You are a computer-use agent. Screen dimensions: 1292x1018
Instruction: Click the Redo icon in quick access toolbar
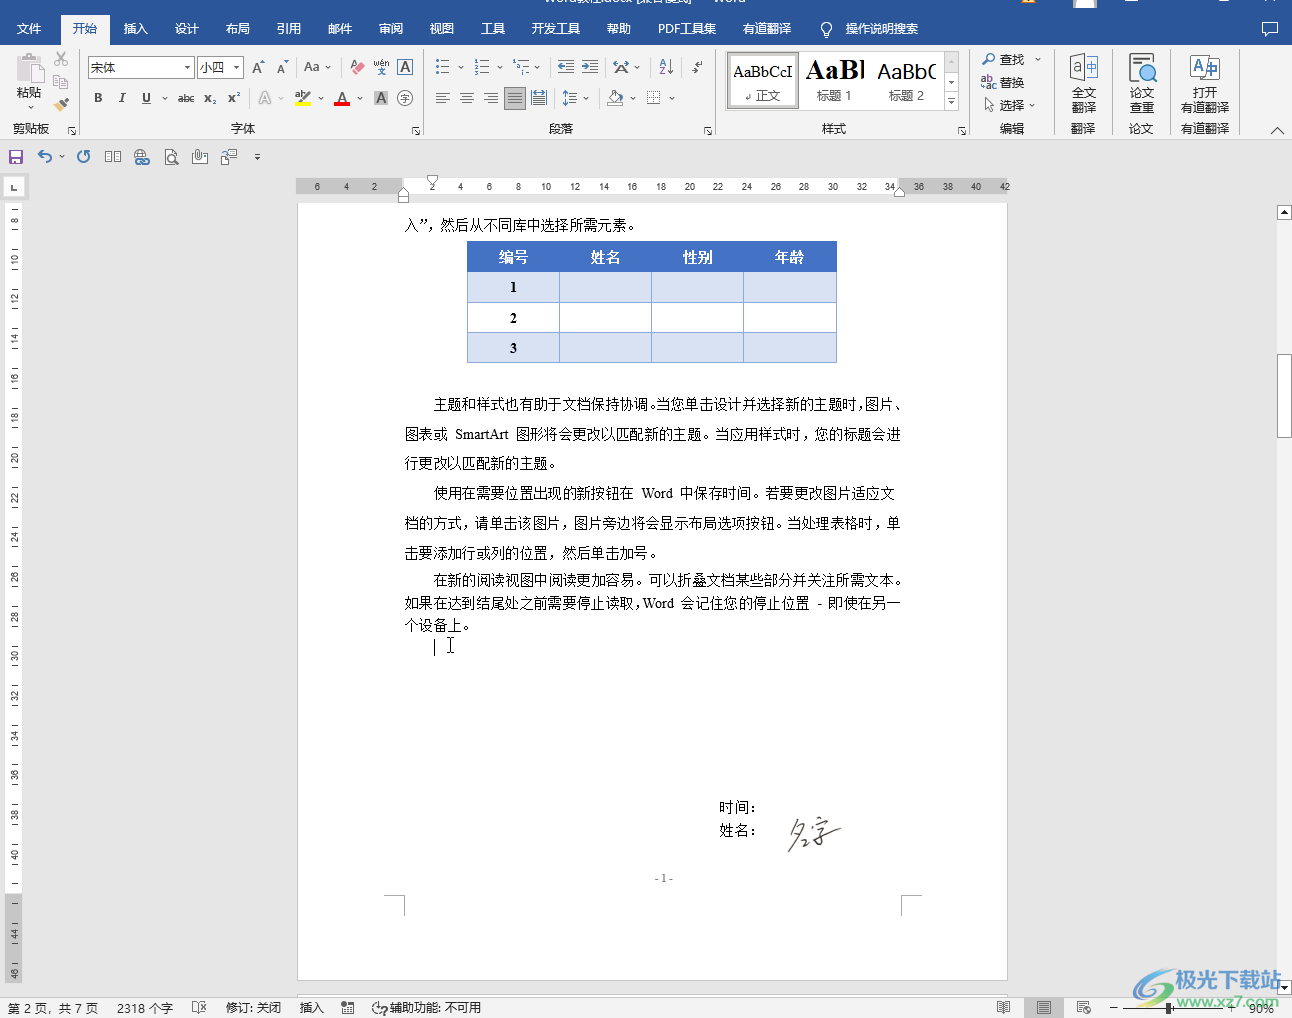[x=83, y=157]
